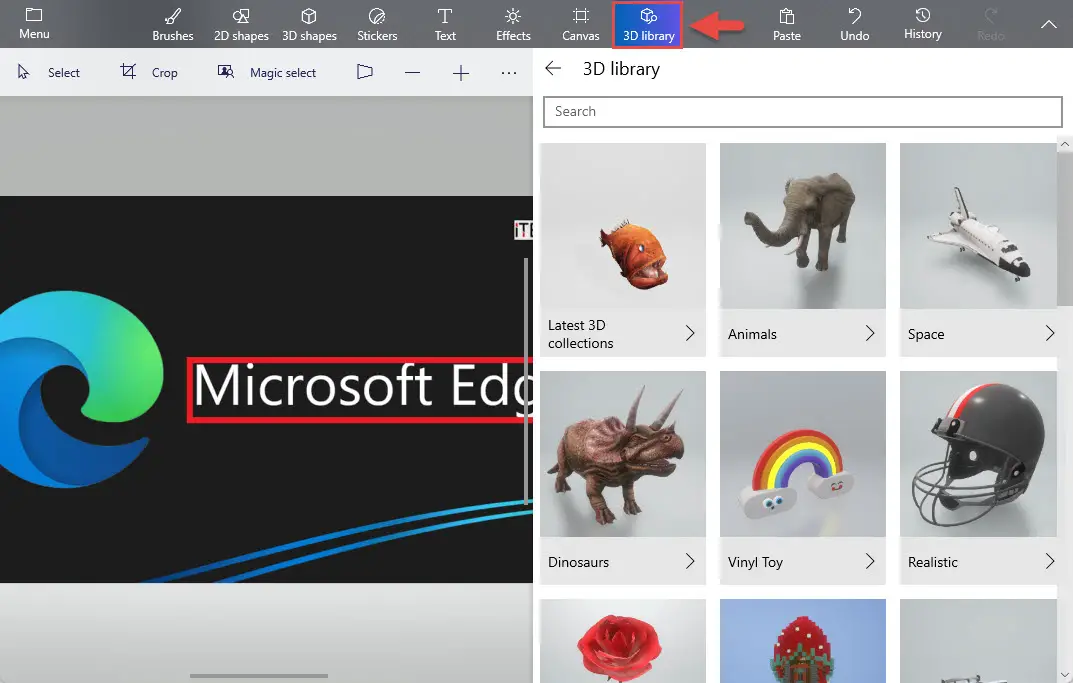Click the Paste button

(x=786, y=24)
